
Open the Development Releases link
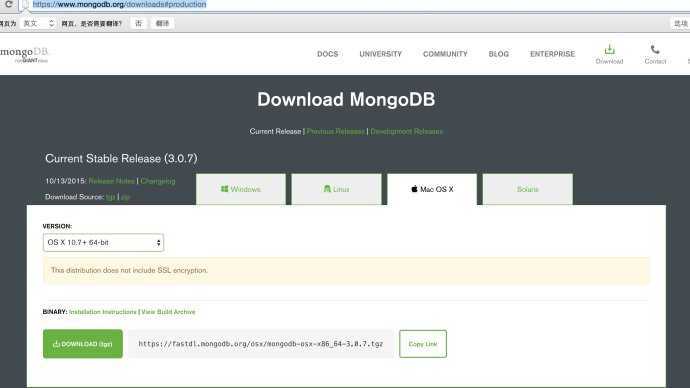(407, 132)
